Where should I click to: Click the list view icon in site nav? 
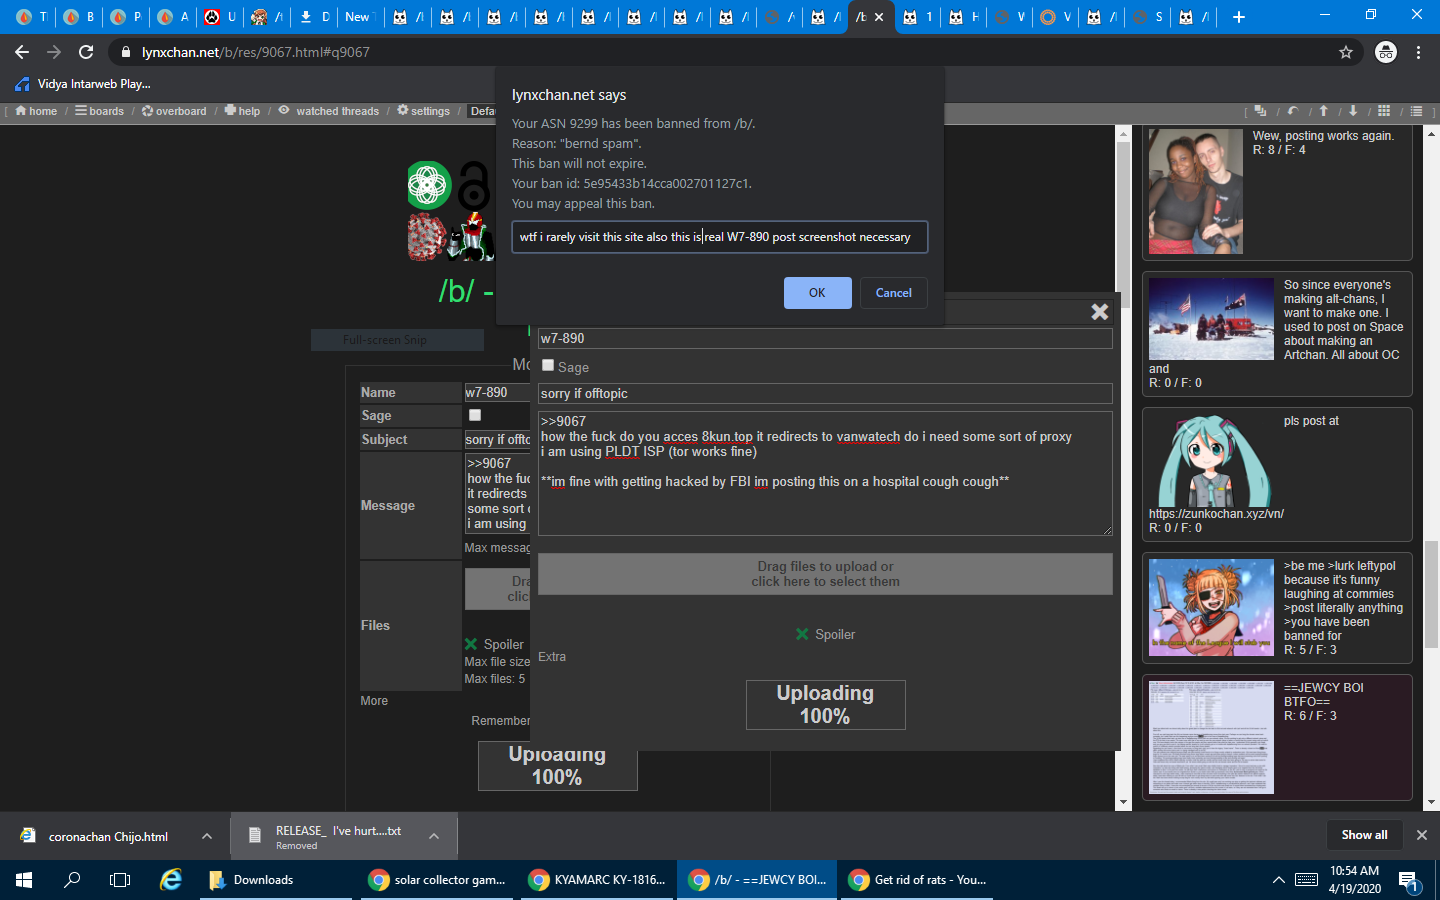(x=1416, y=111)
